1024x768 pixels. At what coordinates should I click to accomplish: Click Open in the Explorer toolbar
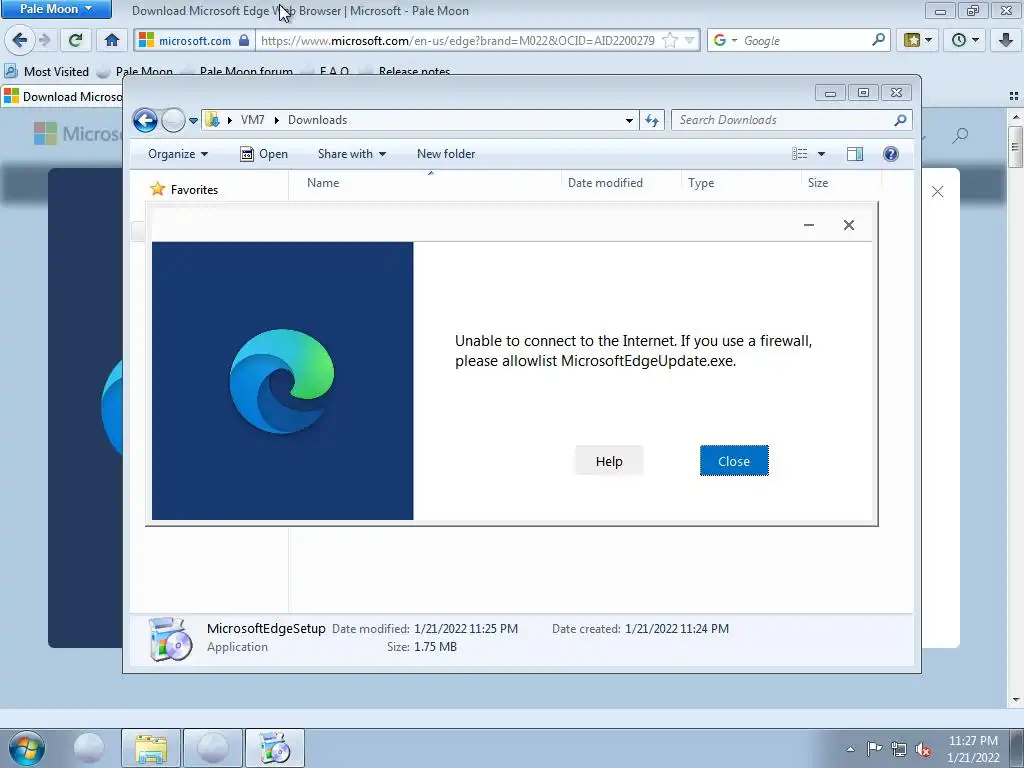point(264,153)
